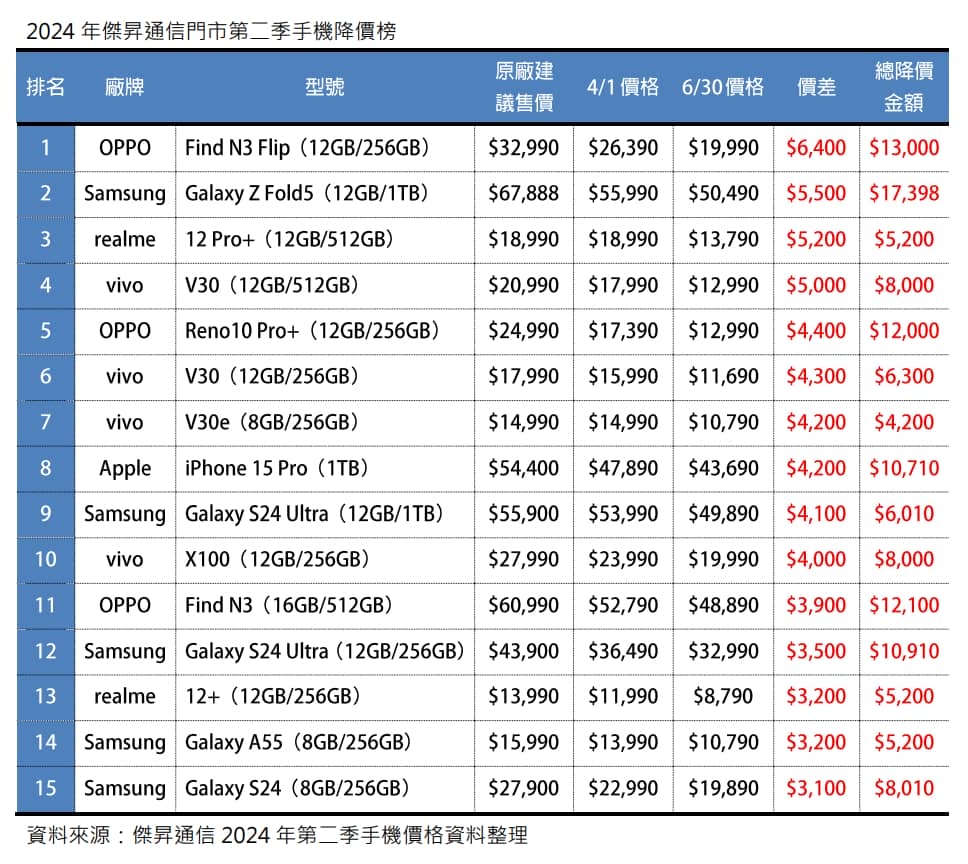The height and width of the screenshot is (864, 968).
Task: Select the $17,398 total drop amount
Action: tap(904, 194)
